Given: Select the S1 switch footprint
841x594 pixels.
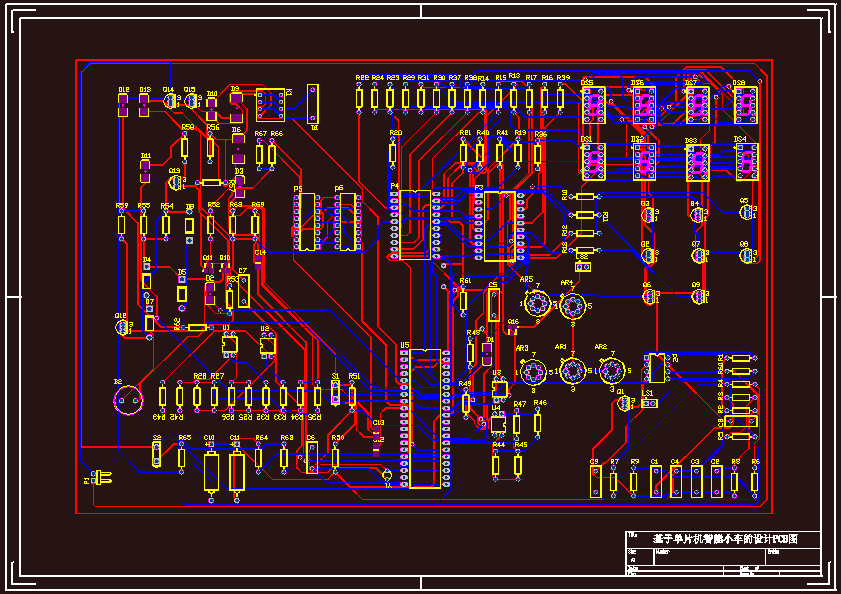Looking at the screenshot, I should 336,392.
